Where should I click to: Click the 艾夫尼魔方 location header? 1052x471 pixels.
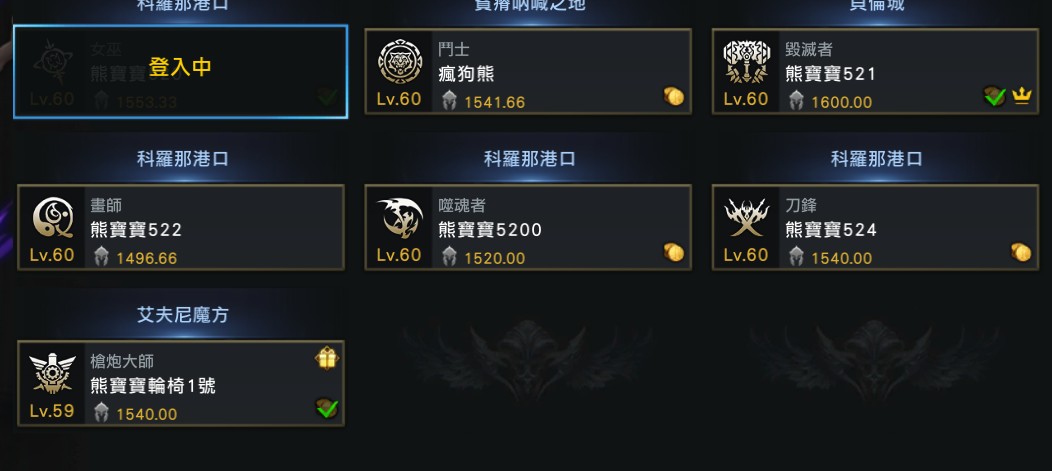(x=182, y=315)
